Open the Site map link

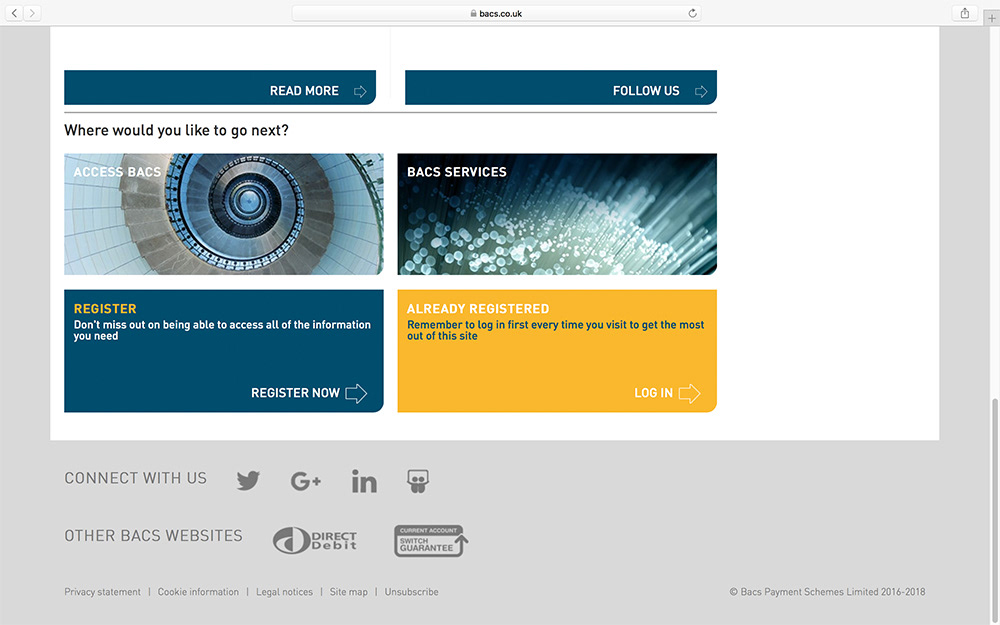tap(349, 592)
